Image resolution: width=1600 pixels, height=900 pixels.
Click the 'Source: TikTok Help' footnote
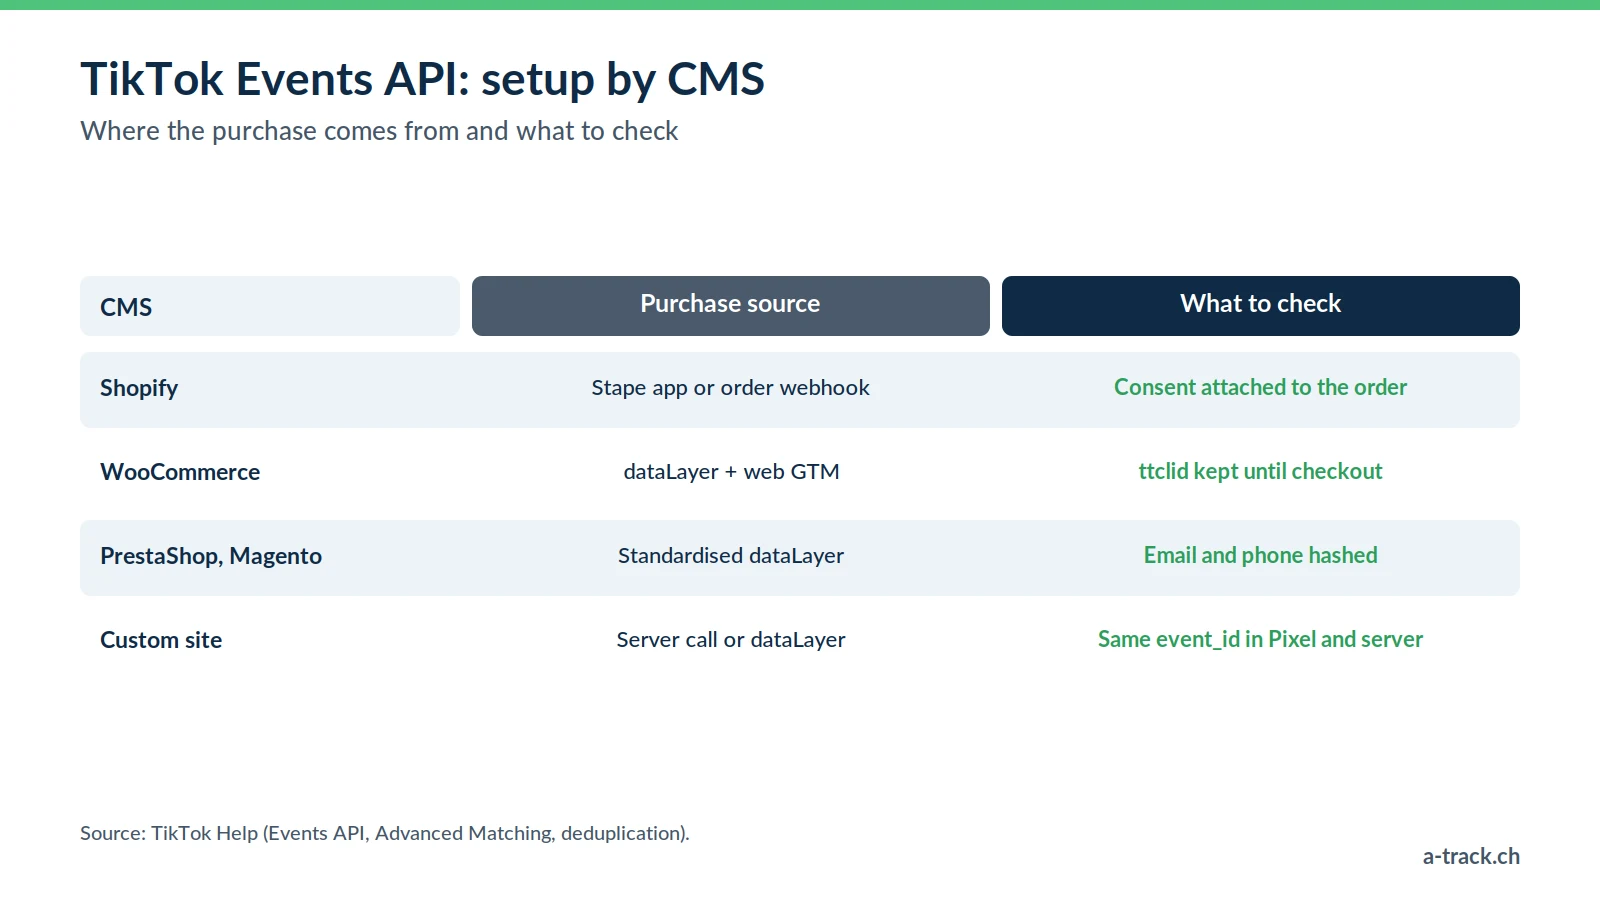(385, 833)
